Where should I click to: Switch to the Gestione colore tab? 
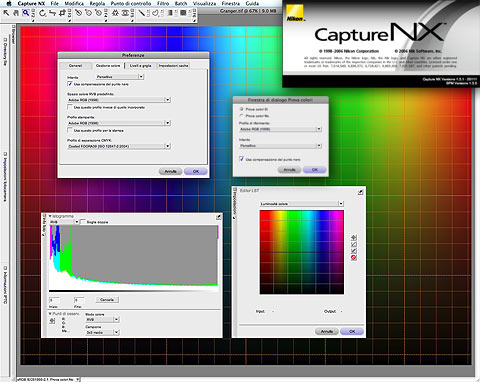[x=108, y=65]
